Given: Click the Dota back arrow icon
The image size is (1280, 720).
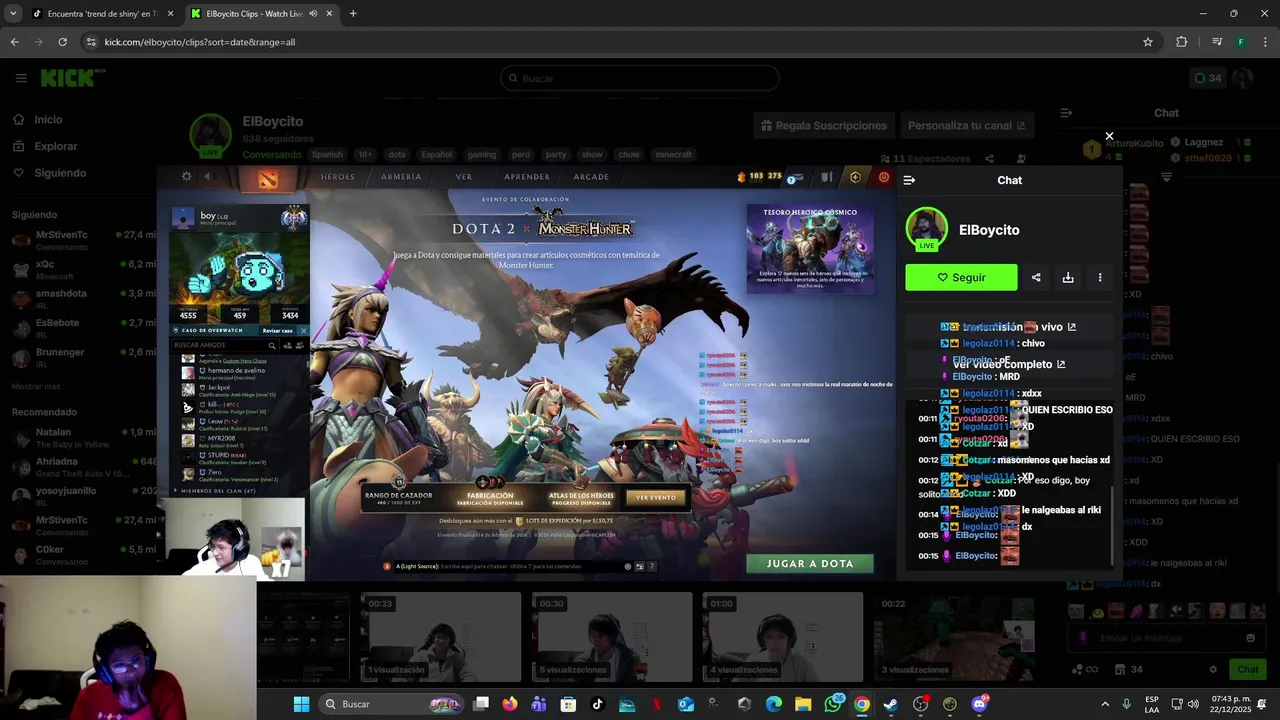Looking at the screenshot, I should click(x=207, y=176).
